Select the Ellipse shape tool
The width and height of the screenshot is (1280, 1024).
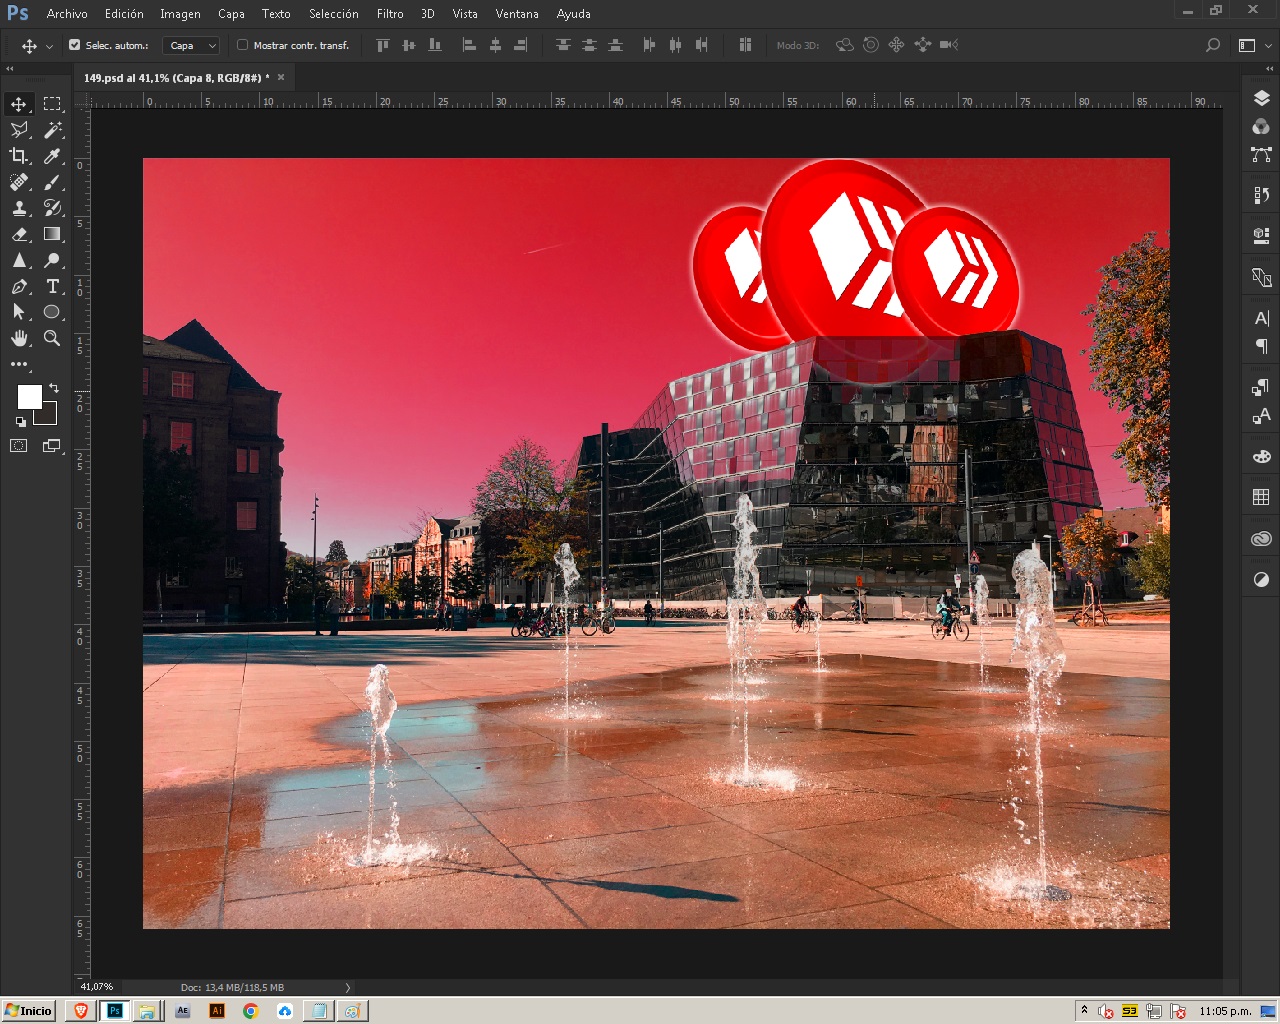[x=52, y=312]
